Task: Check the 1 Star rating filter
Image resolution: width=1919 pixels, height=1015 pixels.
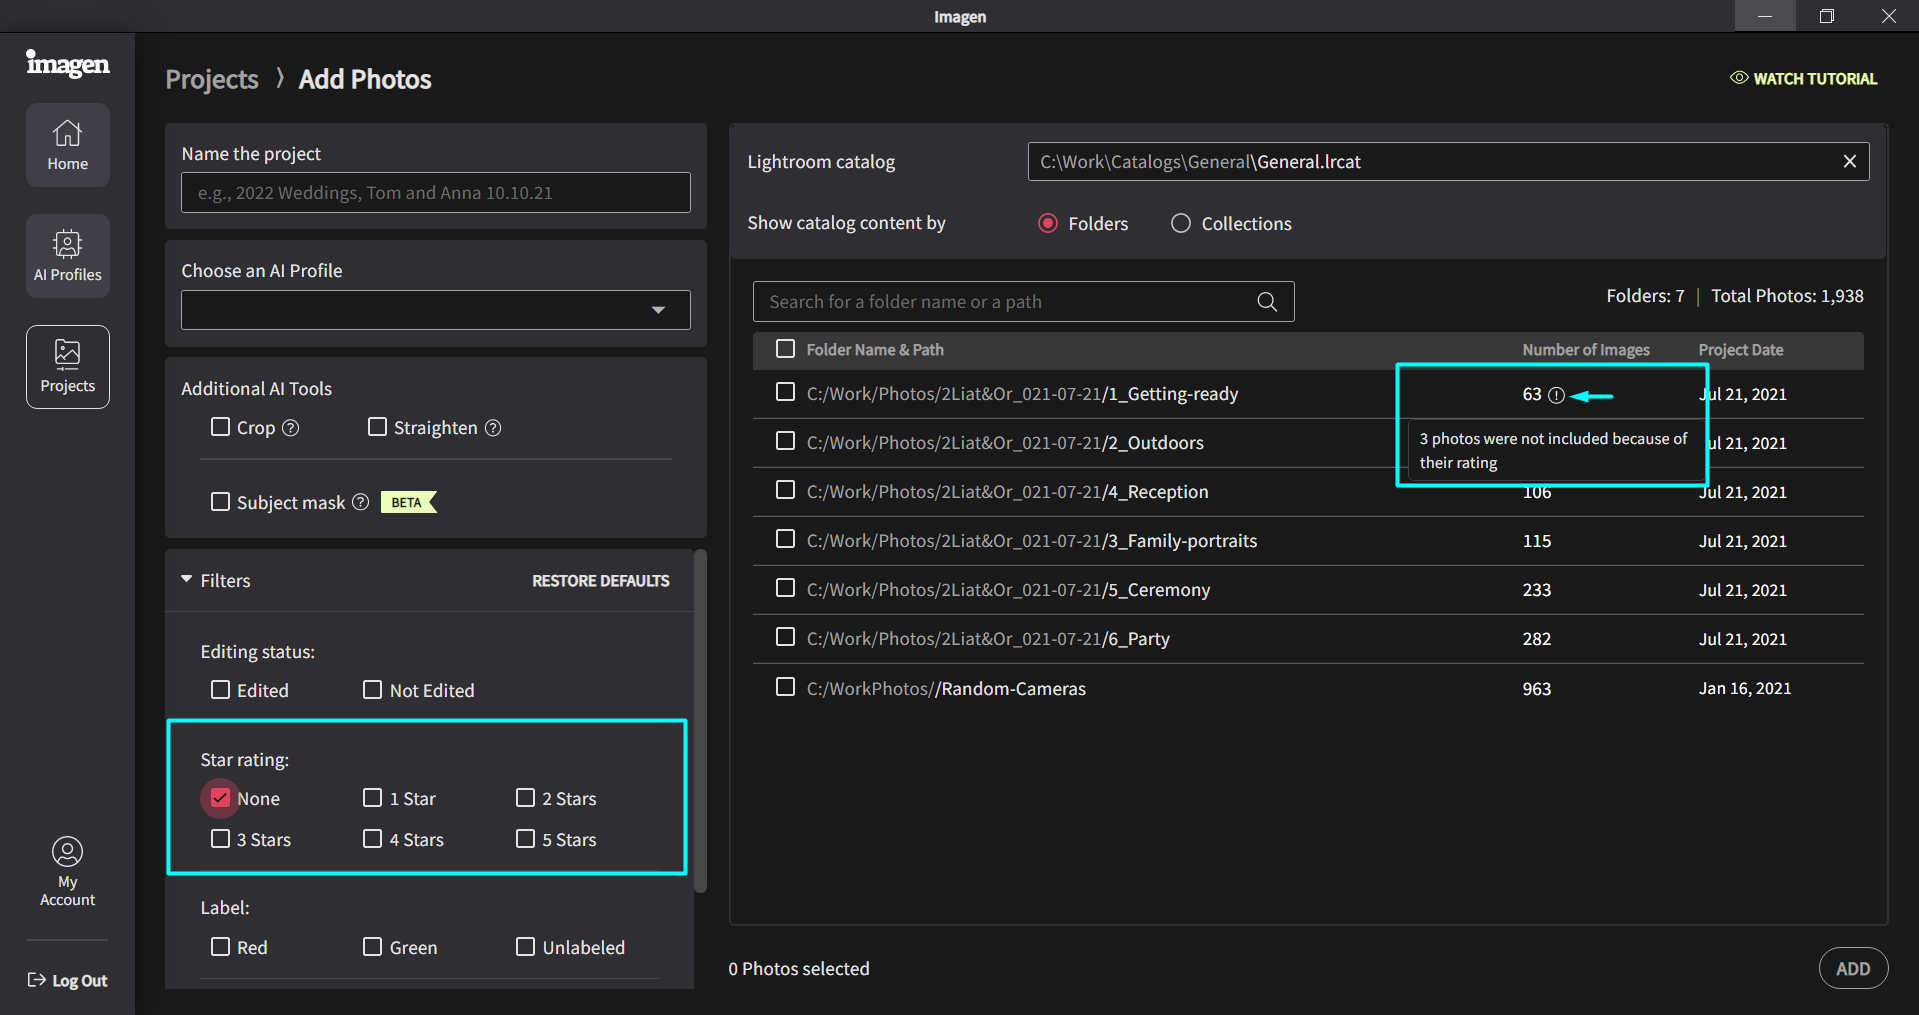Action: (372, 798)
